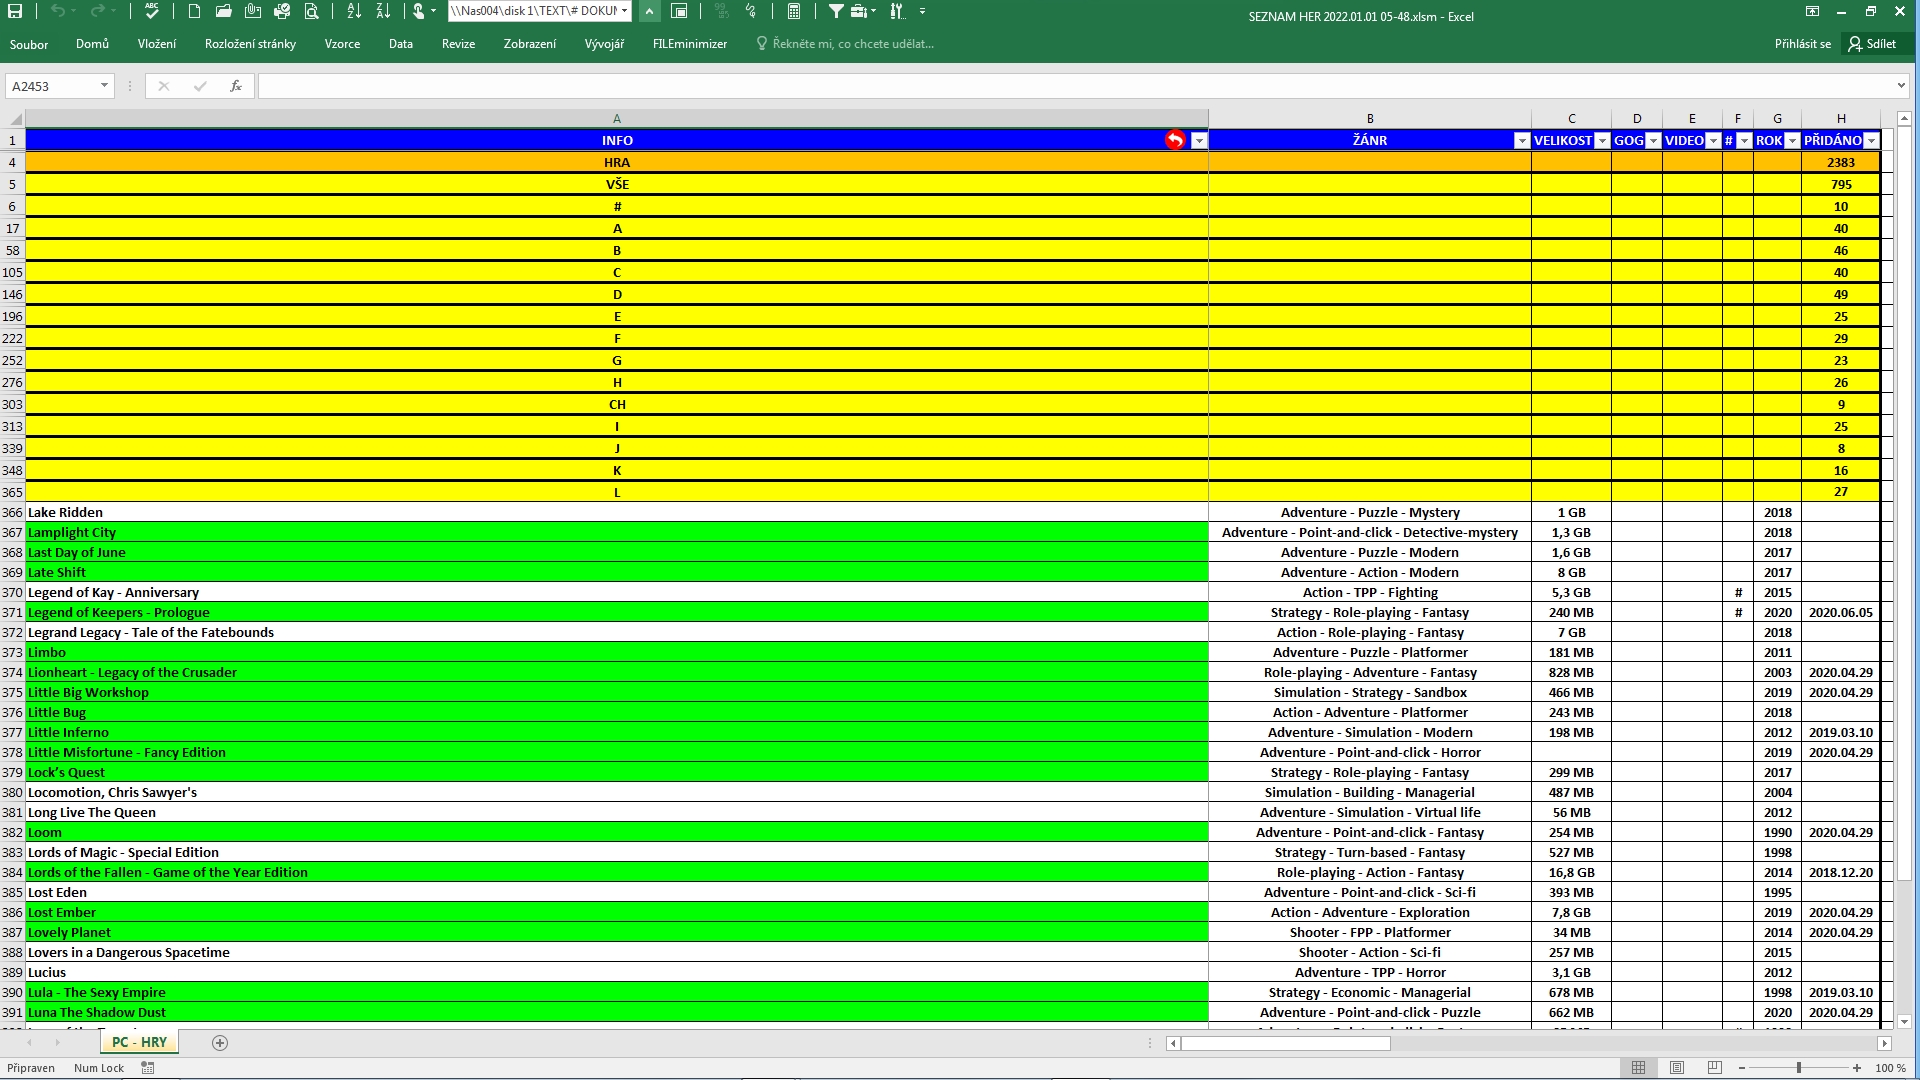Open the VIDEO column filter dropdown

point(1713,141)
